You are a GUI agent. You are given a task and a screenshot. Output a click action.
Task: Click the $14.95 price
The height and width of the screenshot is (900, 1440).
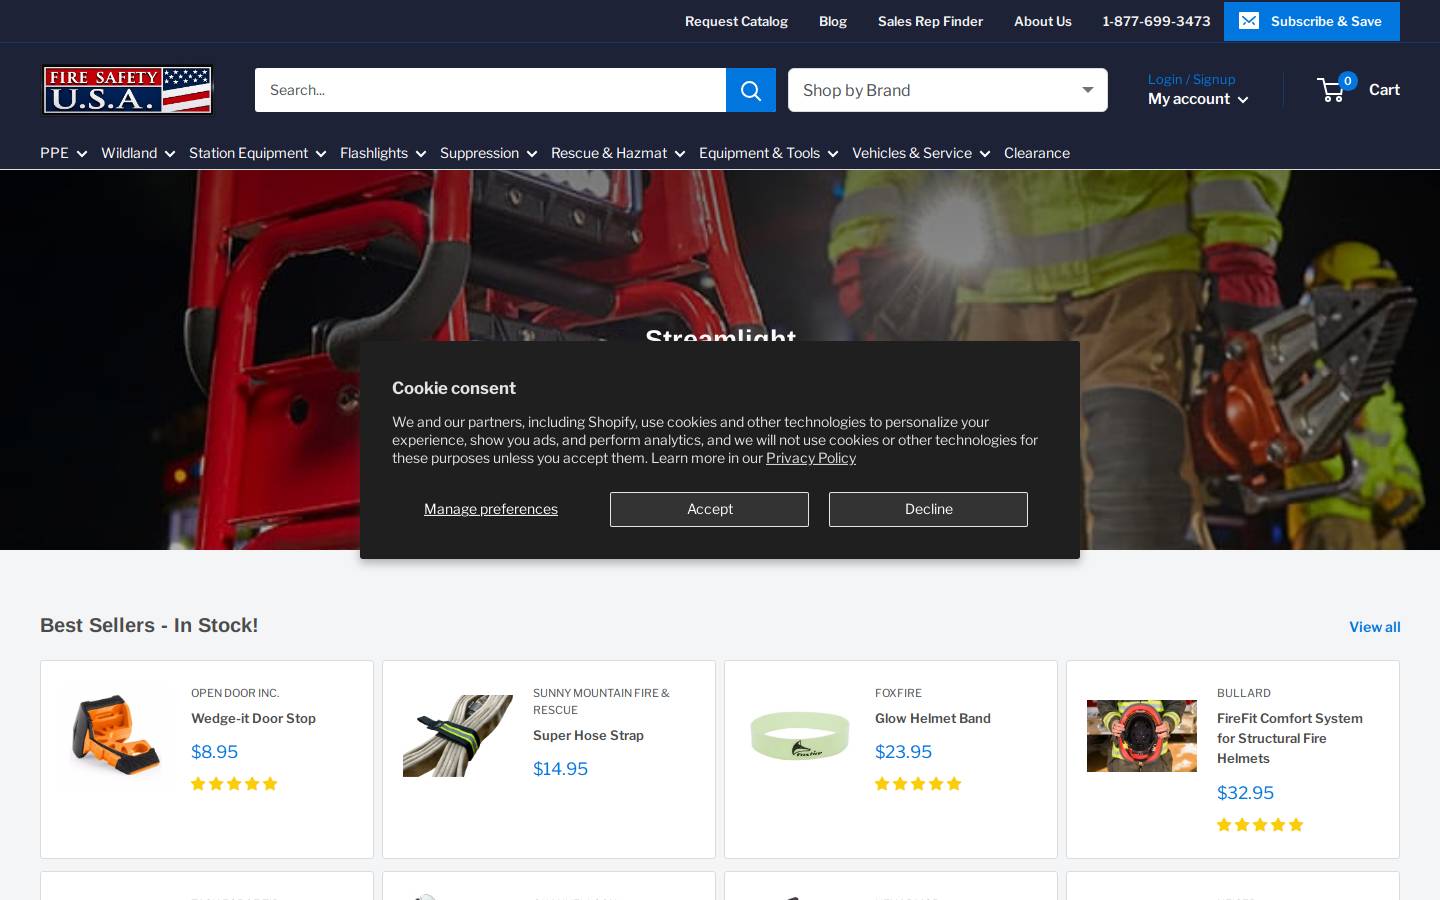click(x=560, y=769)
